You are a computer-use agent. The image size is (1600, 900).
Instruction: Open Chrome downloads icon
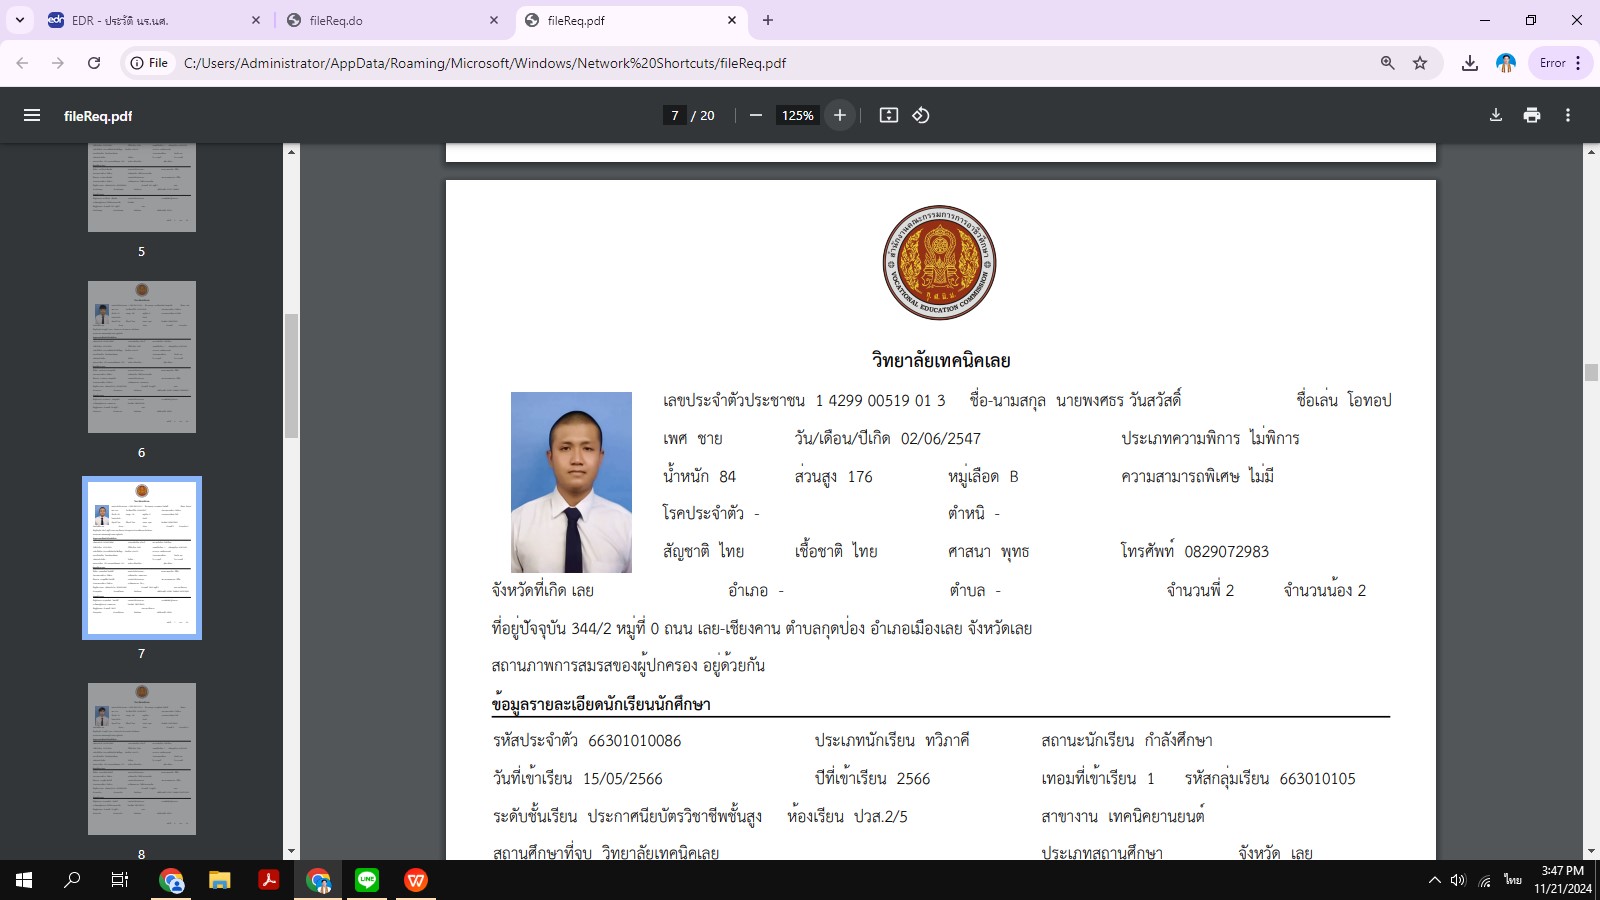coord(1470,63)
